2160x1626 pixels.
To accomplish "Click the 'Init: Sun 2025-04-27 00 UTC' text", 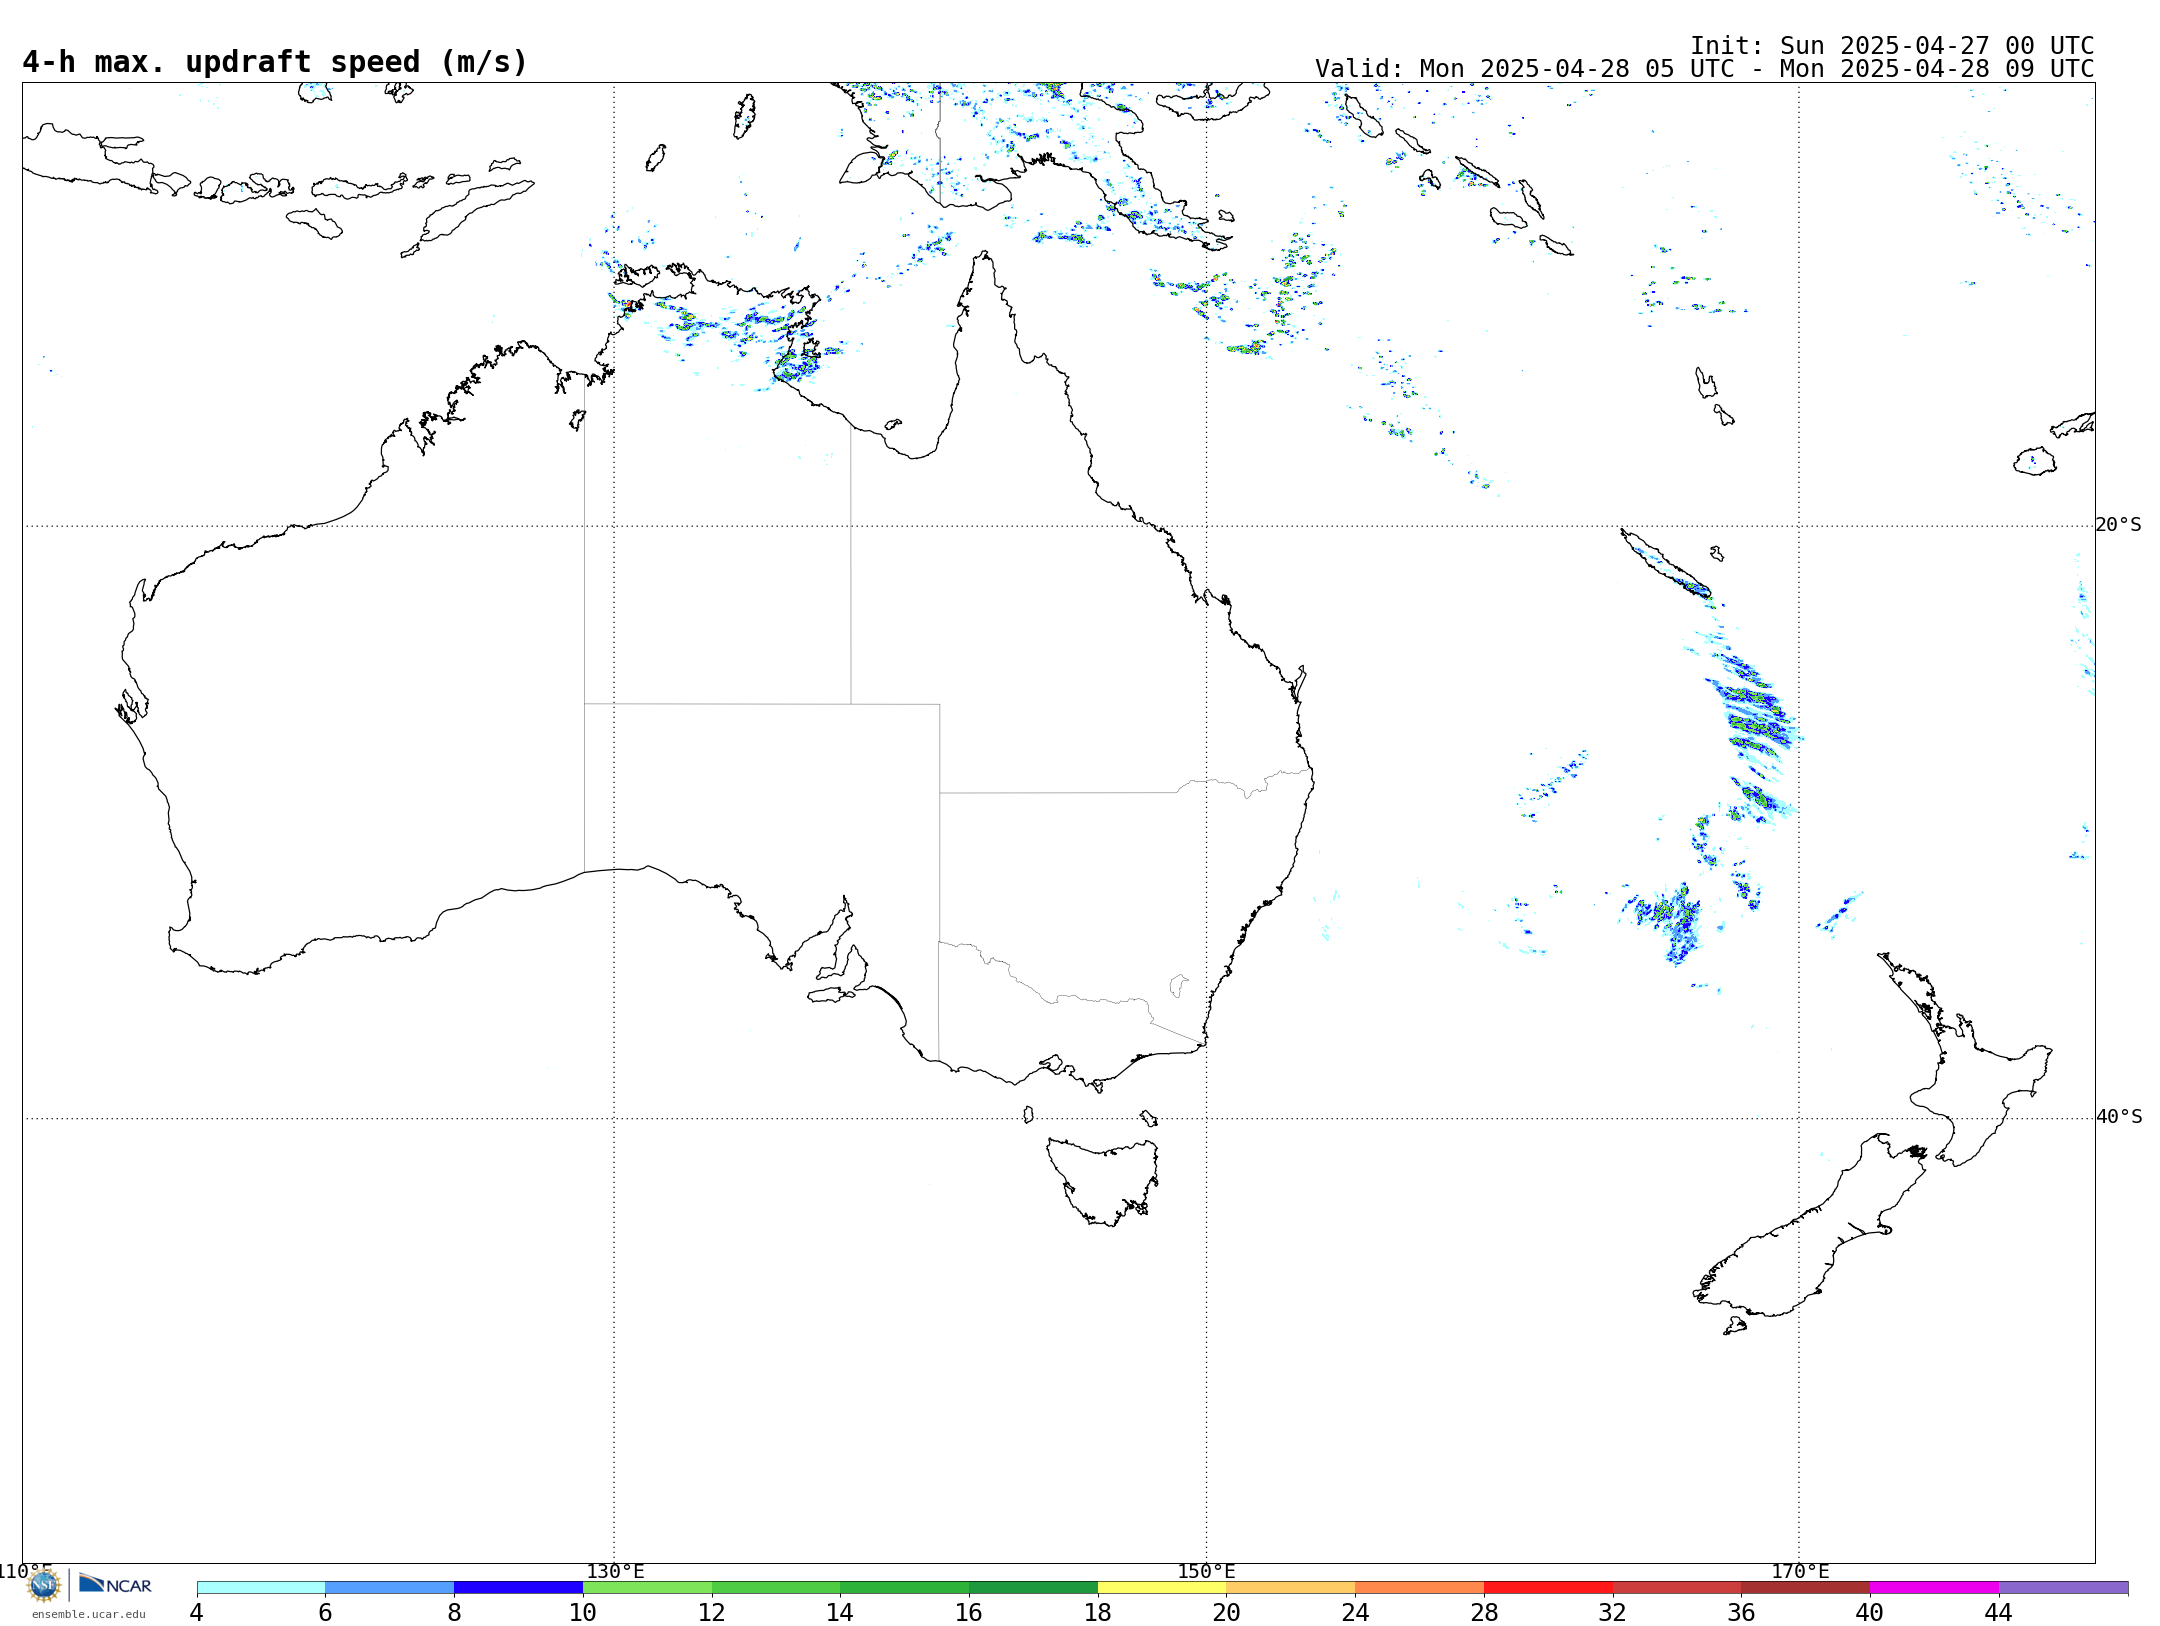I will coord(1892,46).
